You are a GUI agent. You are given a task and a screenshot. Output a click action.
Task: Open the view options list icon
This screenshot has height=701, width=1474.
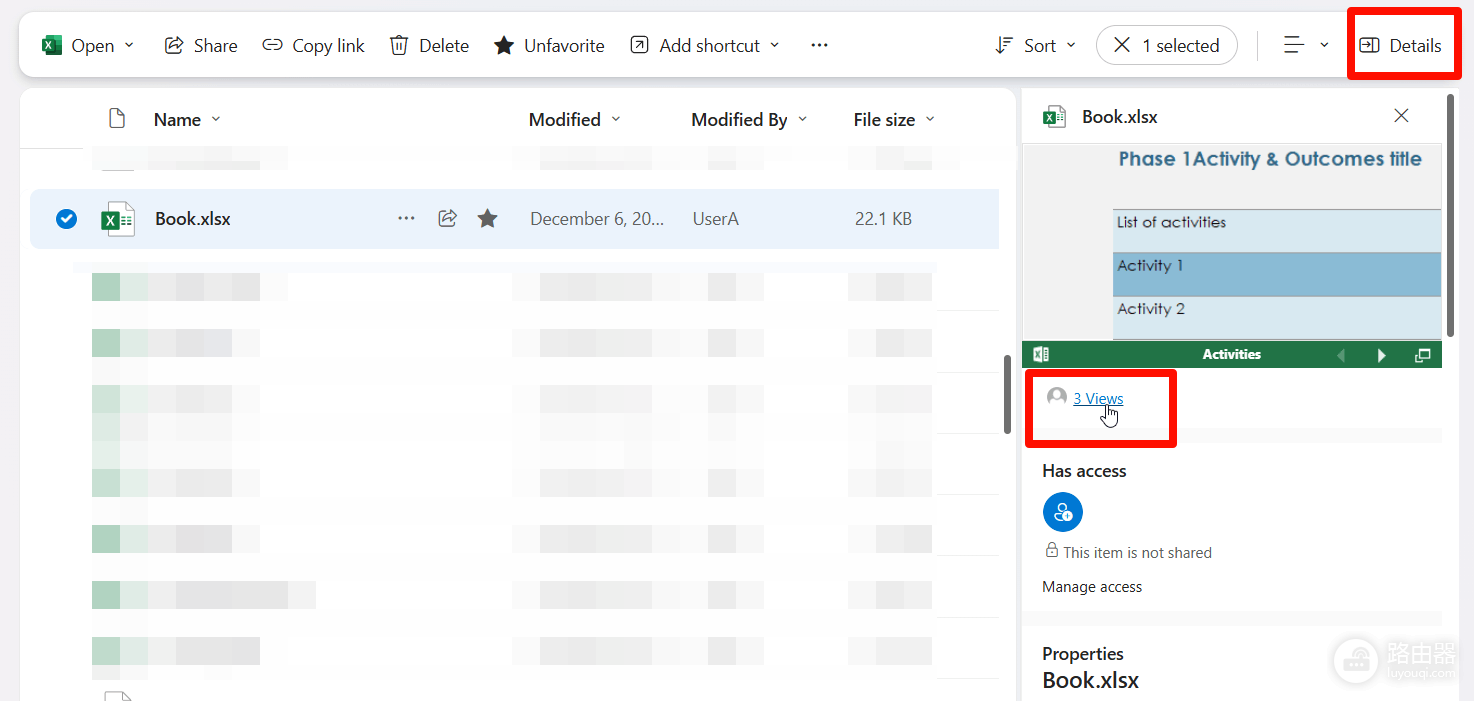(1295, 46)
